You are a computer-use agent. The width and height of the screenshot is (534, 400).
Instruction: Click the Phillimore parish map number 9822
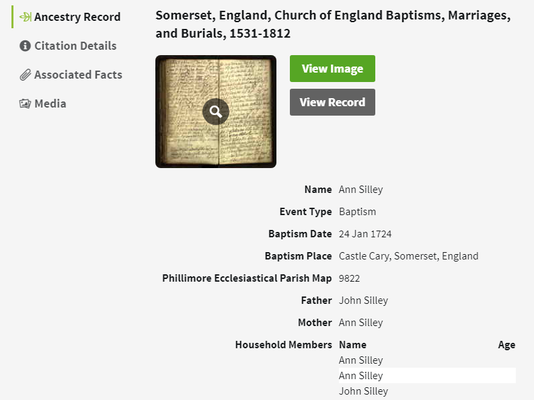coord(349,278)
